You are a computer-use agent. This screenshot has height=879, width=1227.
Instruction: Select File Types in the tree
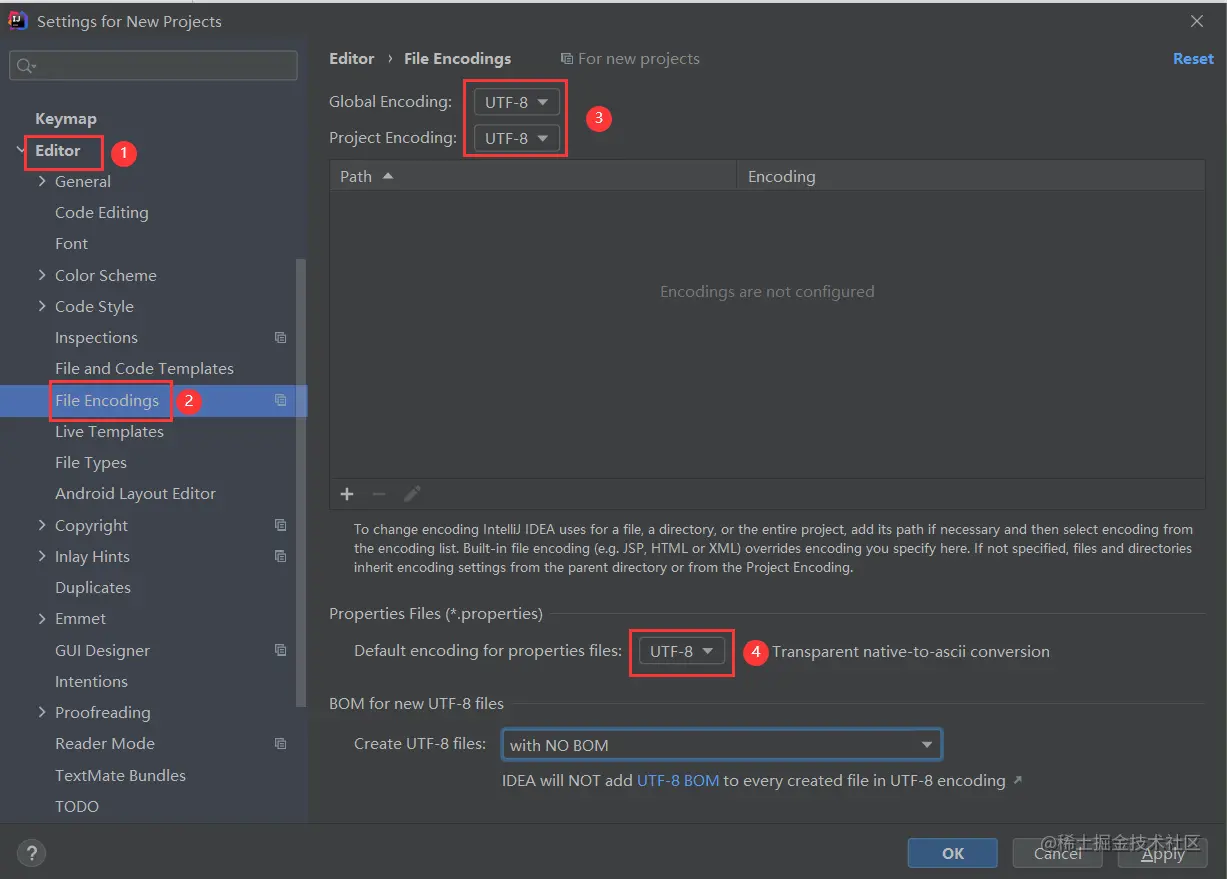[x=91, y=463]
